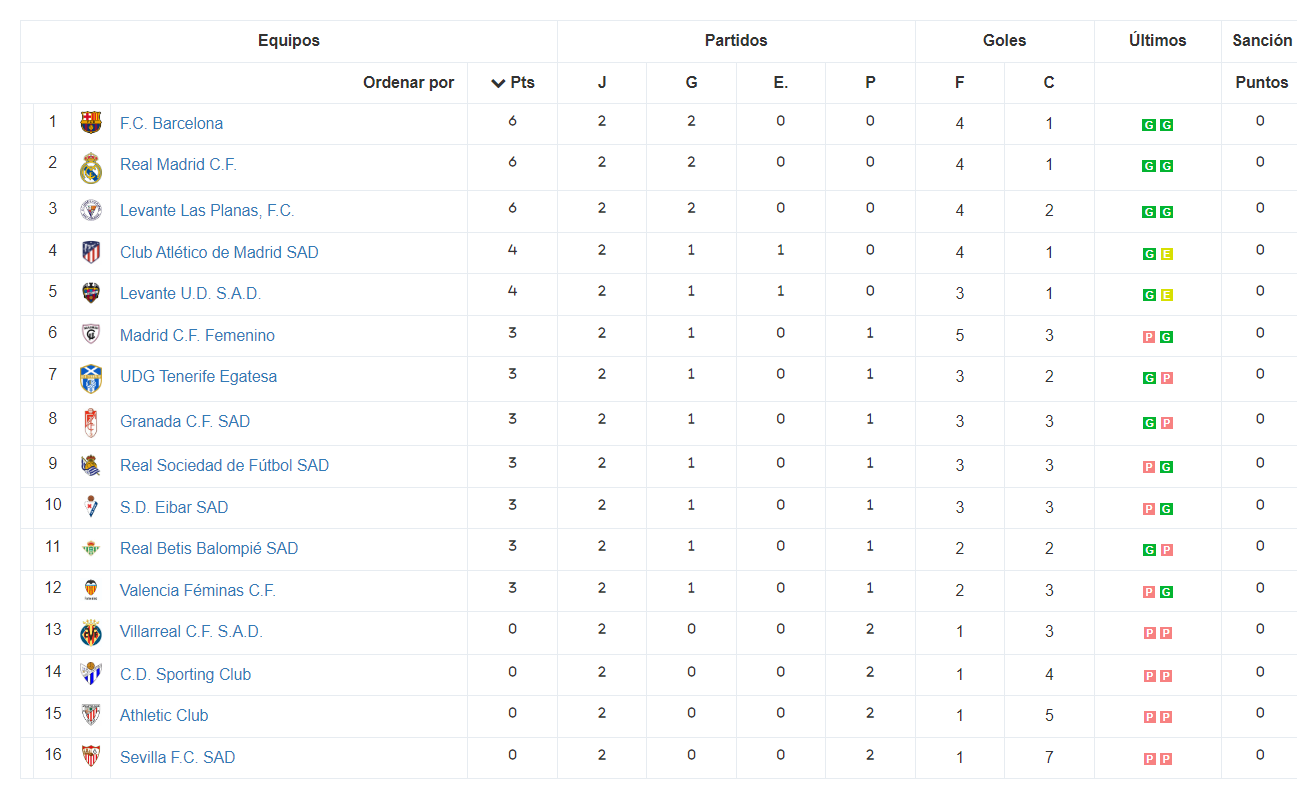Open the Levante Las Planas, F.C. link
This screenshot has height=796, width=1297.
tap(207, 210)
